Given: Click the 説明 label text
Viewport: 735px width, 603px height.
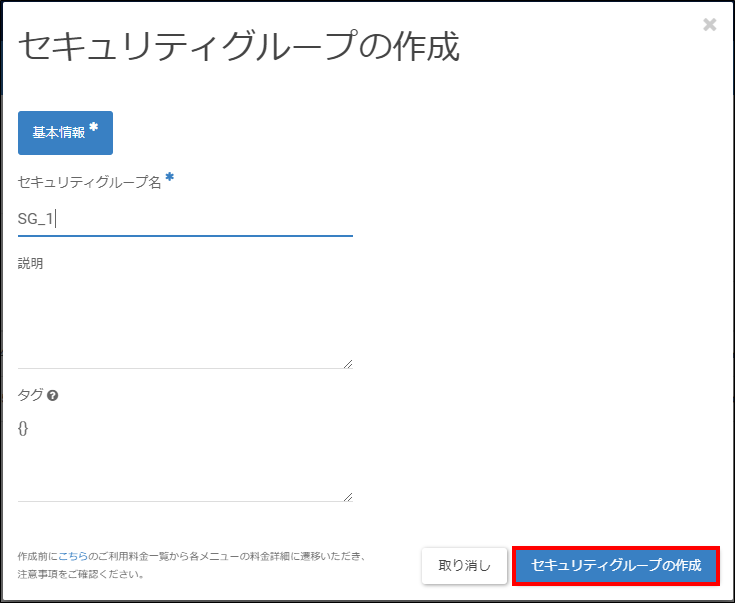Looking at the screenshot, I should point(30,264).
